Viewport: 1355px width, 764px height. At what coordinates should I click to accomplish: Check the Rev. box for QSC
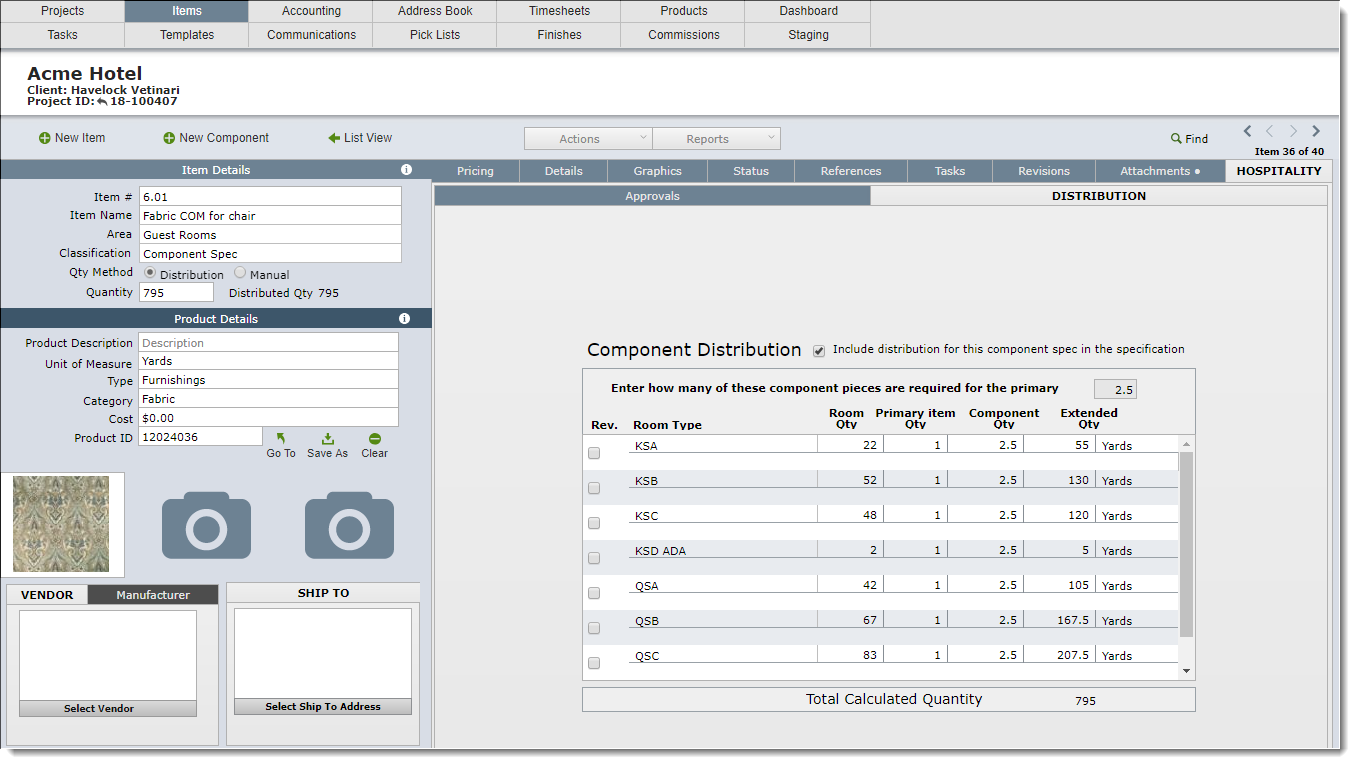[594, 663]
